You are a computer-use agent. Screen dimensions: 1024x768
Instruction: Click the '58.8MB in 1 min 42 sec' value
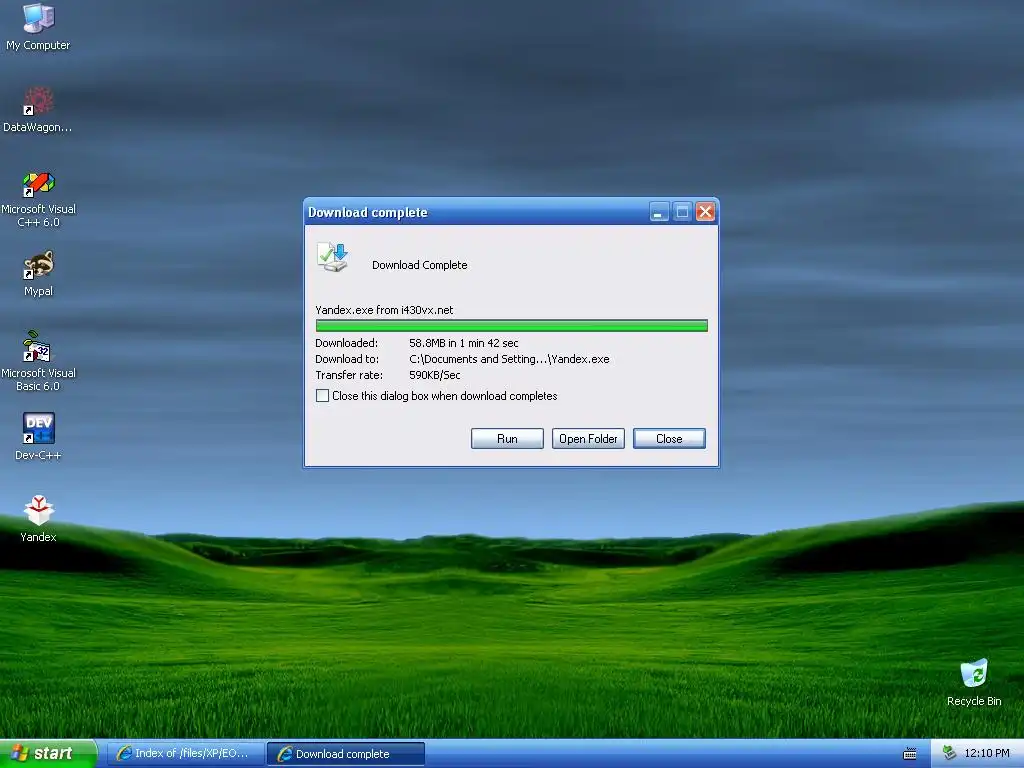coord(464,343)
